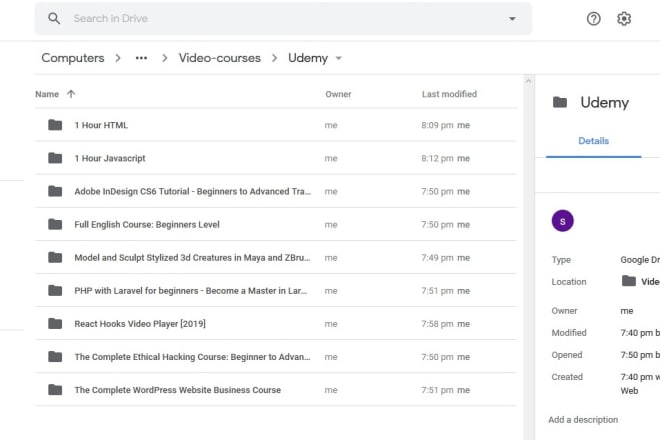The height and width of the screenshot is (440, 660).
Task: Click the purple S user avatar
Action: 563,221
